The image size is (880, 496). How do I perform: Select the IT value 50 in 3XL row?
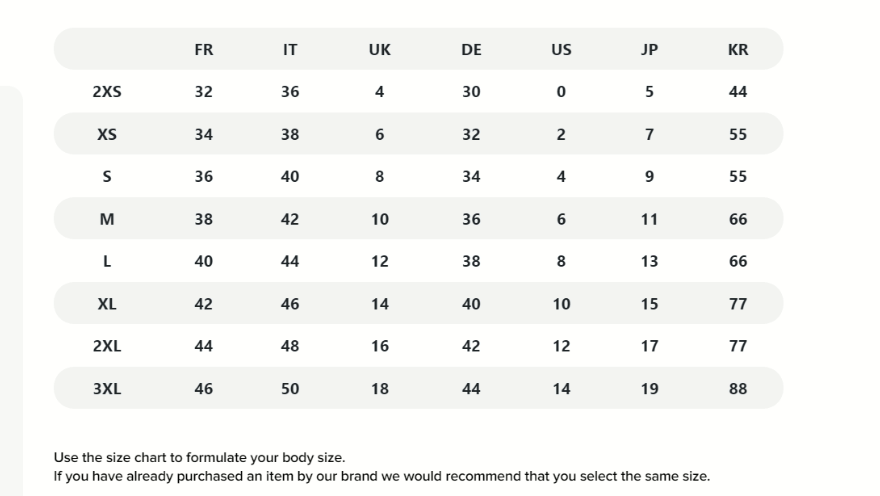tap(290, 389)
